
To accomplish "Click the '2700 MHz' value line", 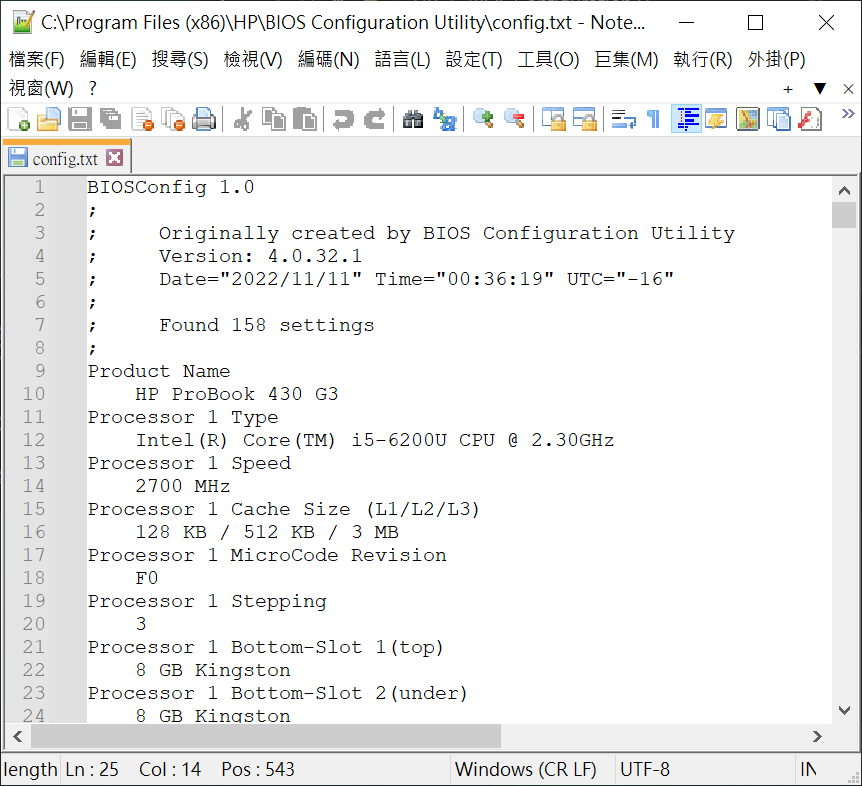I will tap(183, 486).
